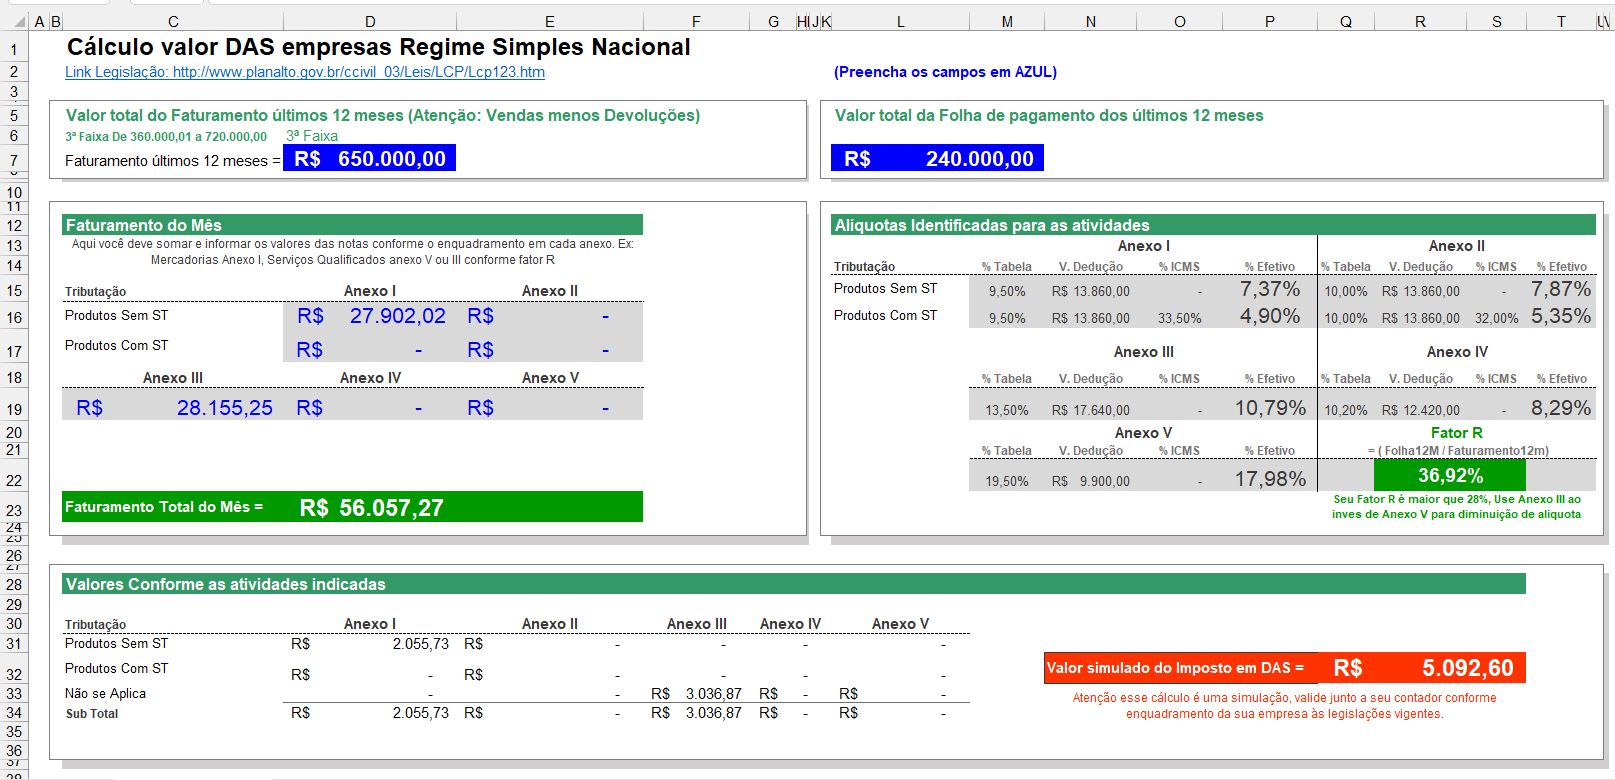1615x780 pixels.
Task: Select row header 32
Action: 14,674
